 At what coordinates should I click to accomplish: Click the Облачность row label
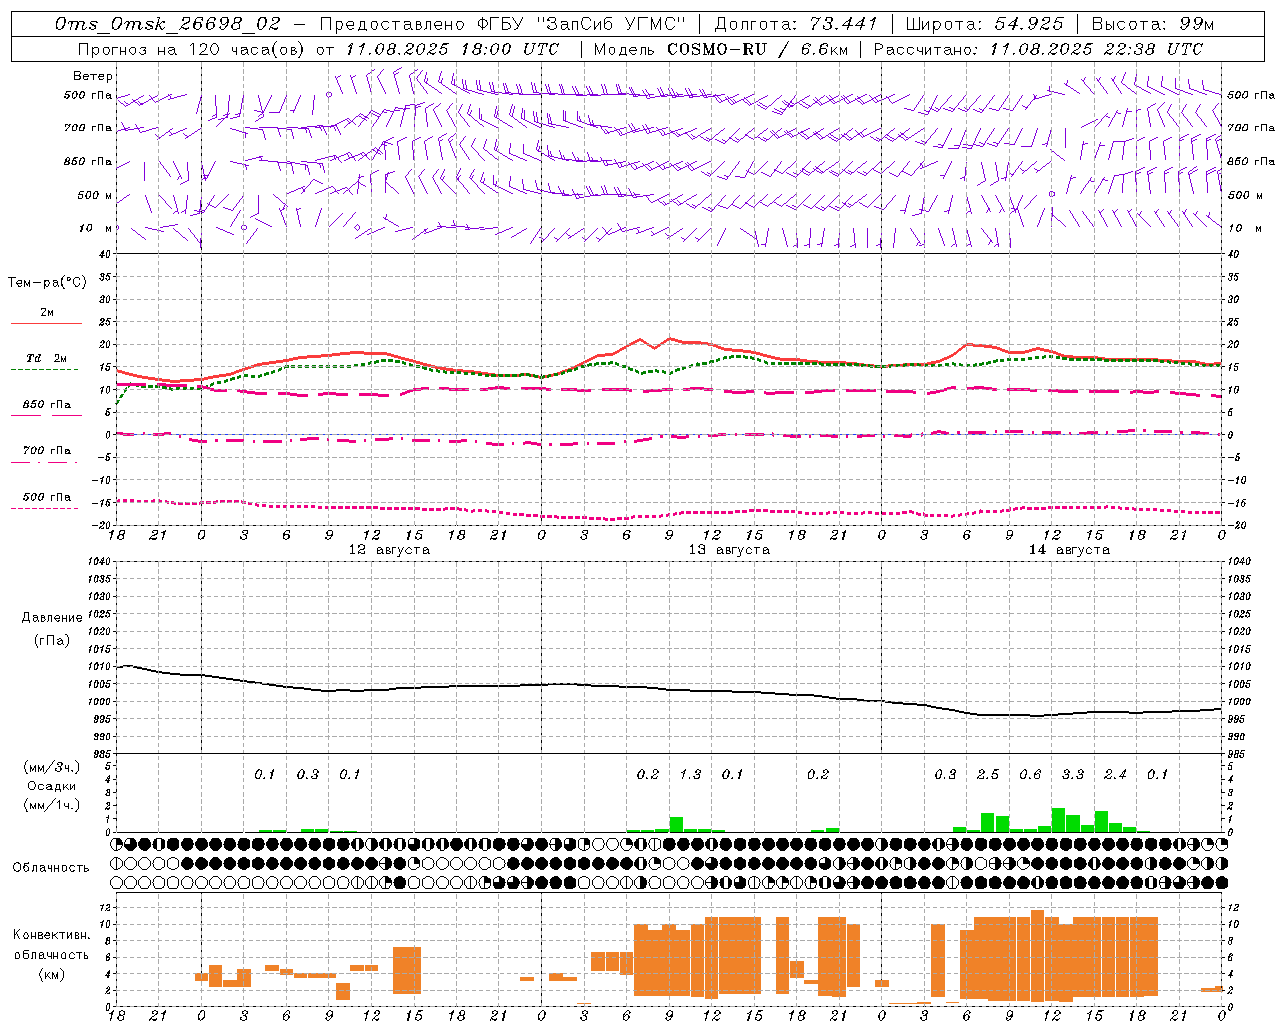(x=51, y=868)
